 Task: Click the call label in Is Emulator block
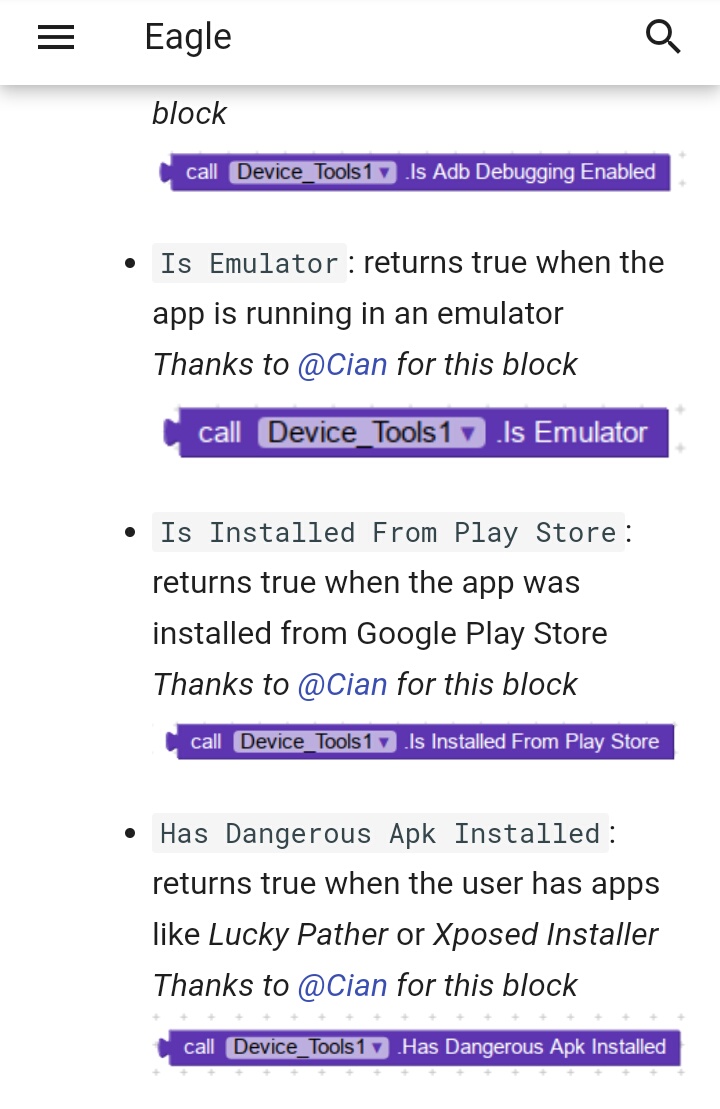pos(219,432)
